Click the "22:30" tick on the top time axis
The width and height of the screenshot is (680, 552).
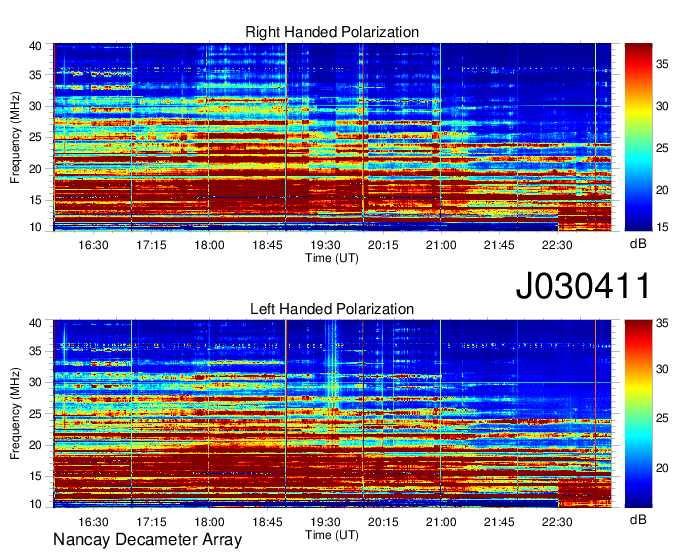[x=557, y=245]
